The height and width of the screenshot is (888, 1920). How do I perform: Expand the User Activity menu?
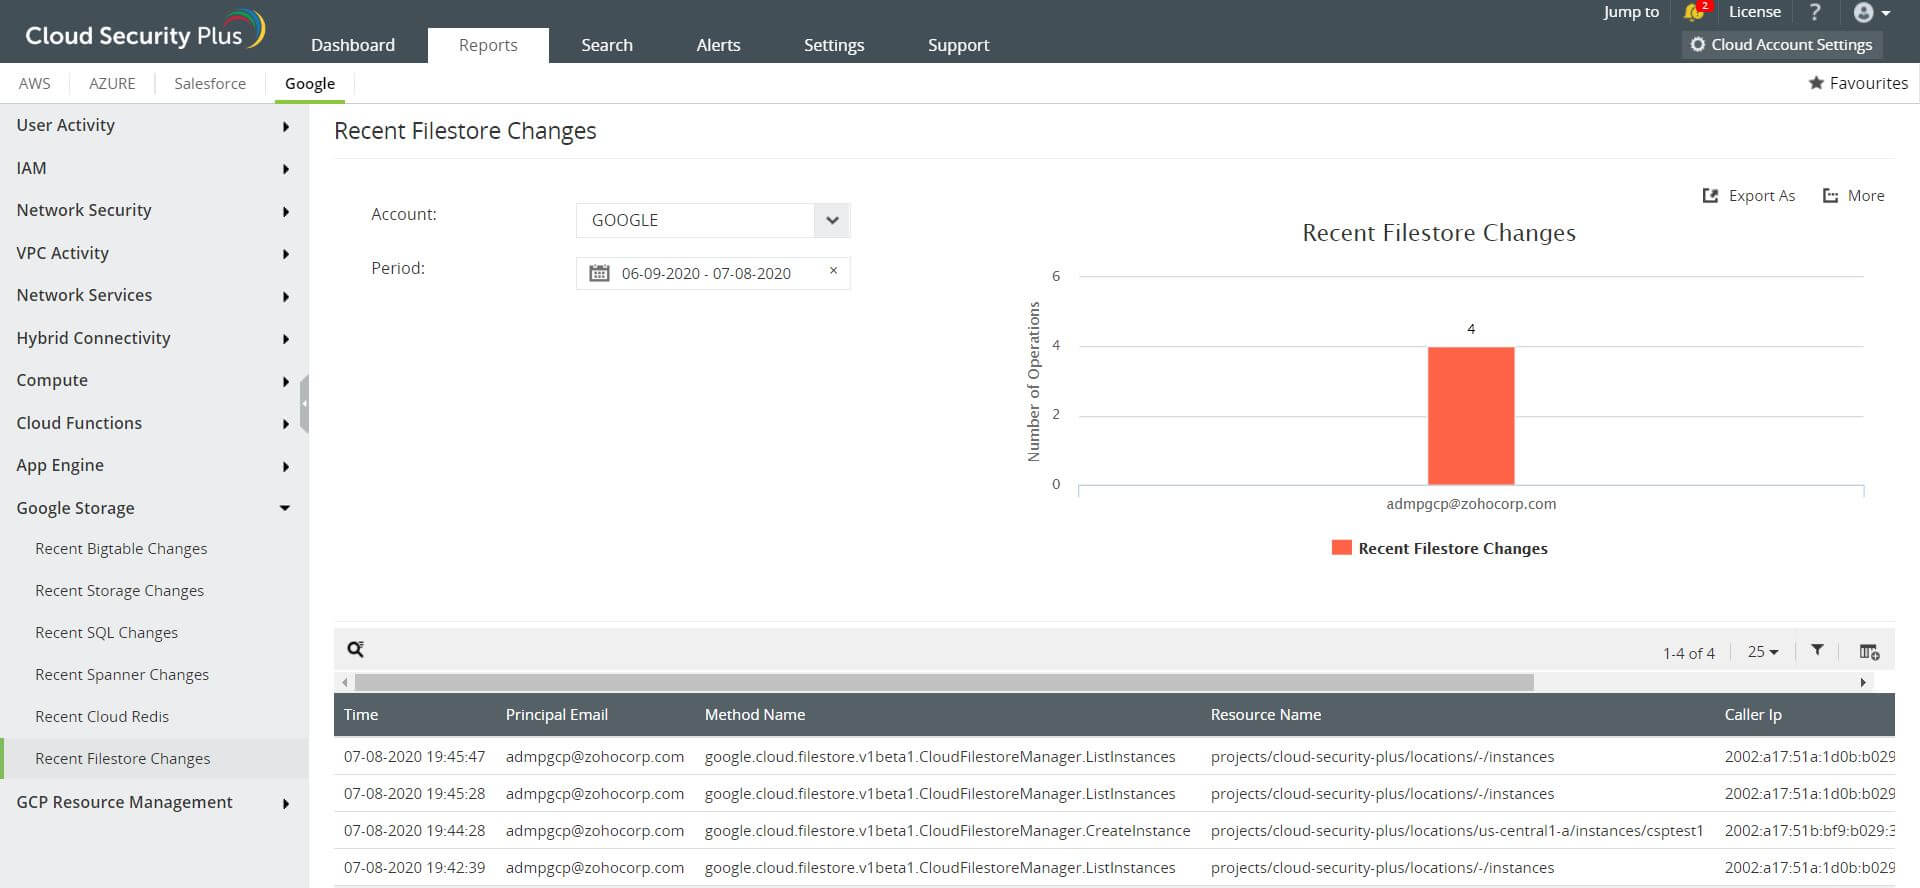154,125
